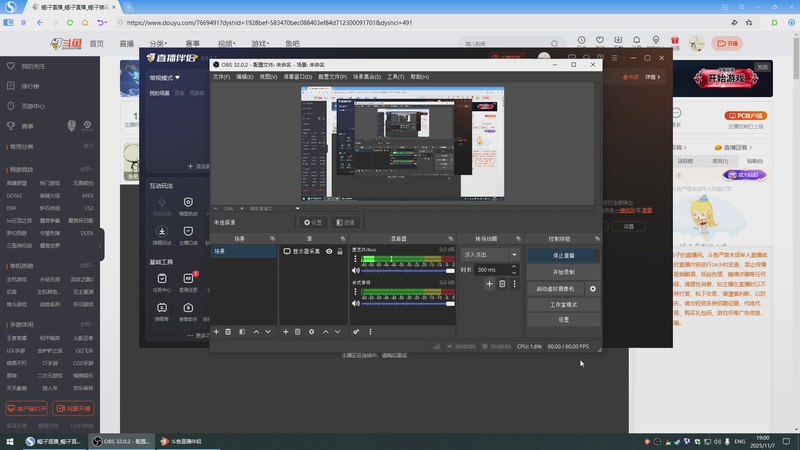800x450 pixels.
Task: Pop out the controls dock icon
Action: pos(597,238)
